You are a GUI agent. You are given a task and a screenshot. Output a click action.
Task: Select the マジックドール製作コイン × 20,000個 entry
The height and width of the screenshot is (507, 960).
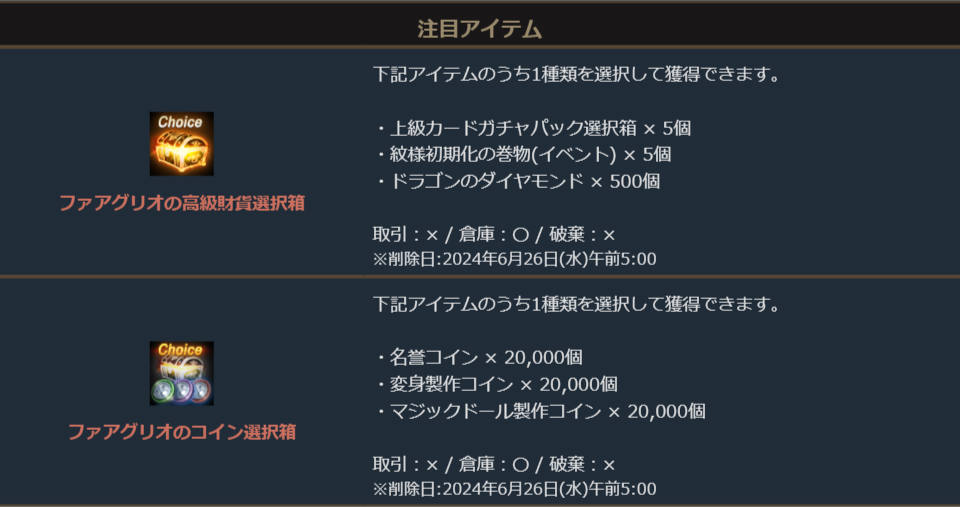point(540,411)
